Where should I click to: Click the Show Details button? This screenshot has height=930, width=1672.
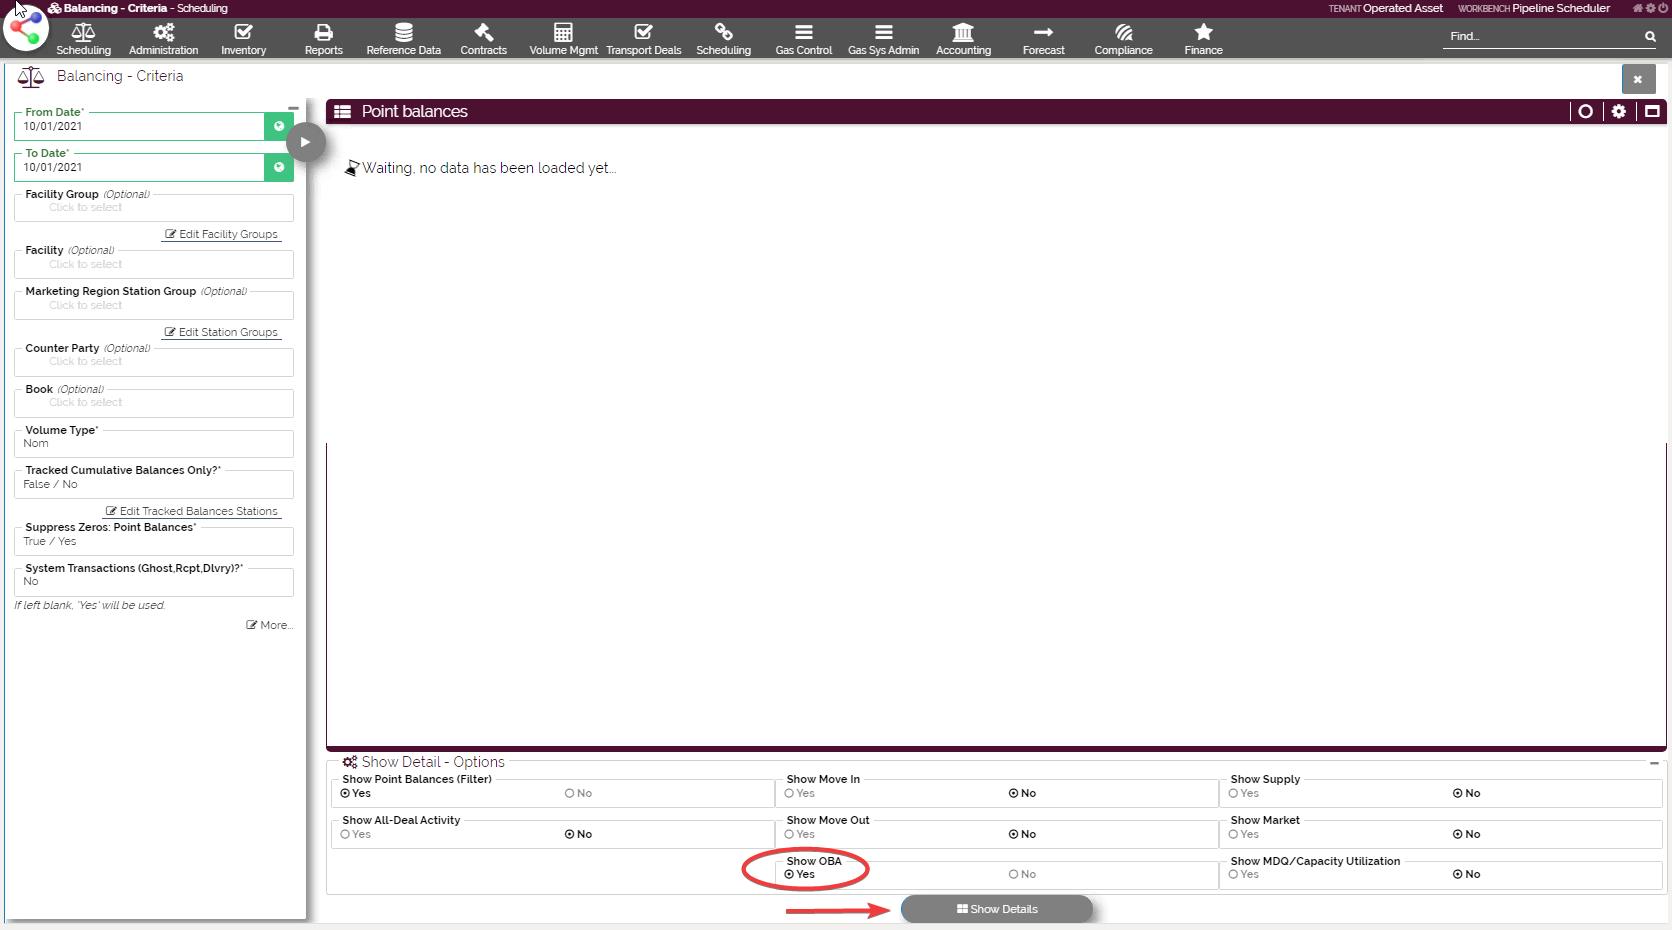pos(997,909)
